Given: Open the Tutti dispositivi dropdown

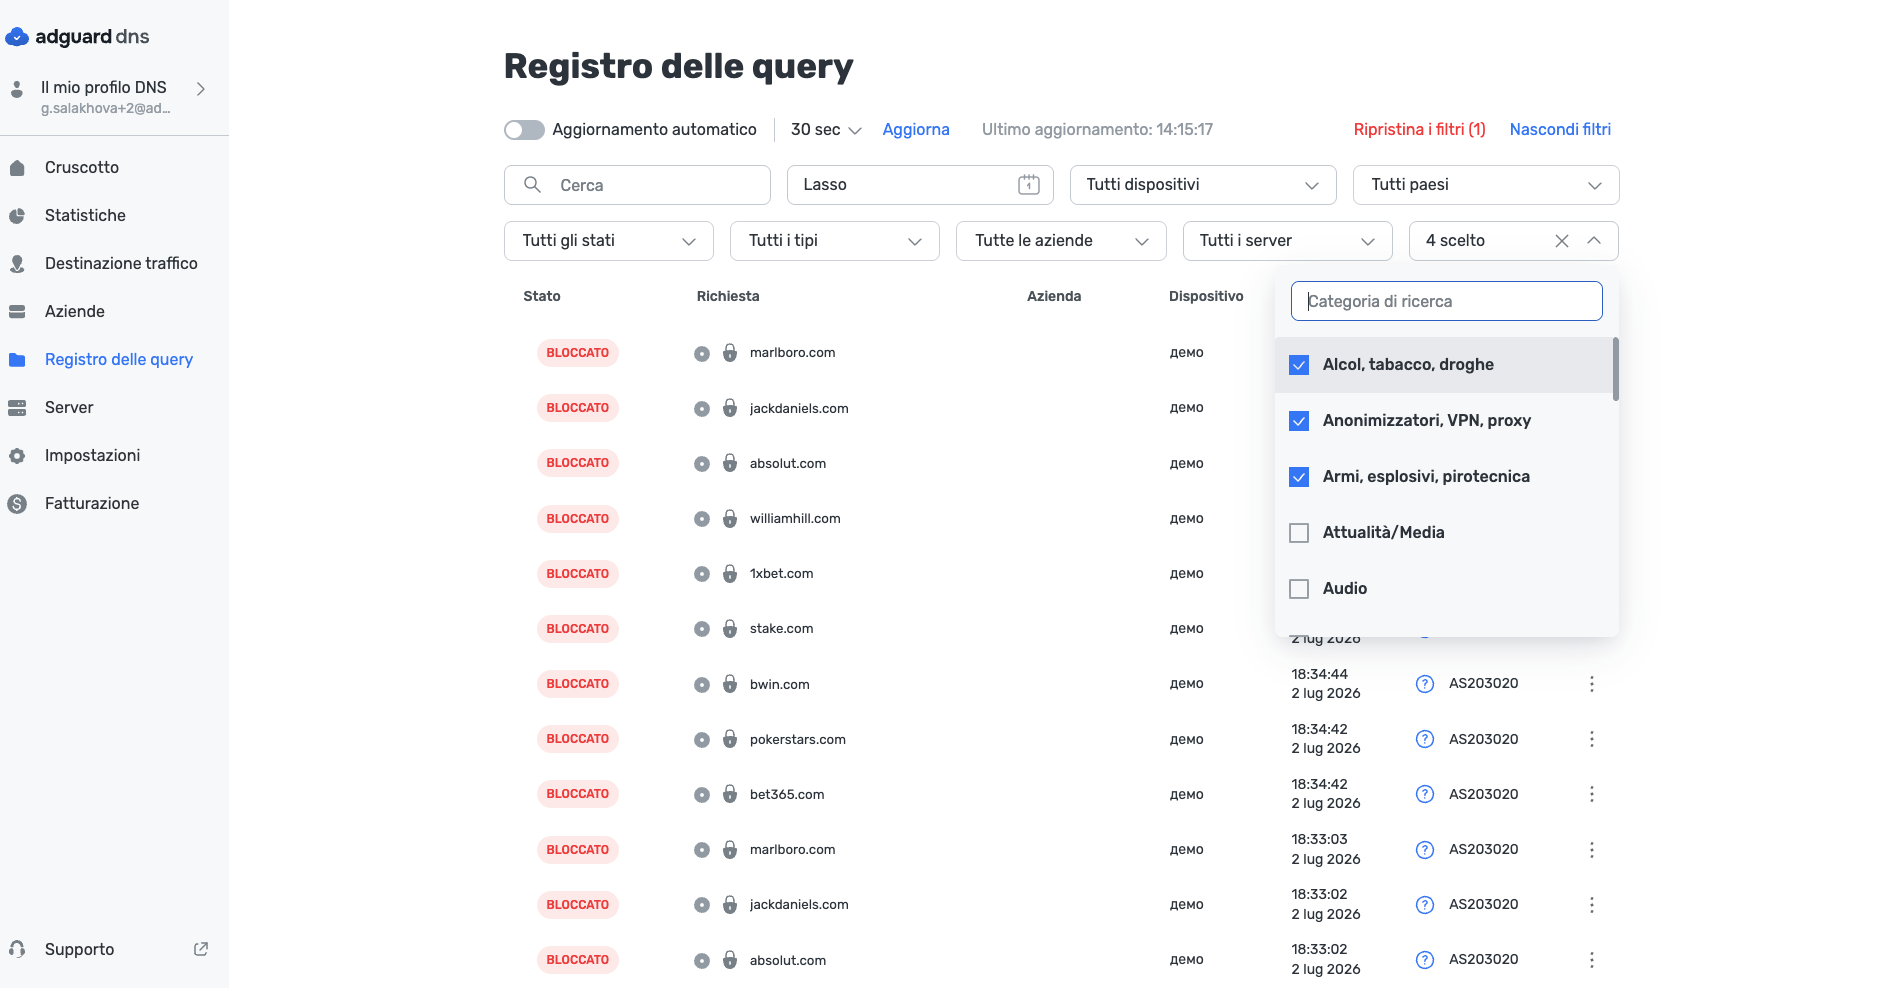Looking at the screenshot, I should pyautogui.click(x=1203, y=185).
